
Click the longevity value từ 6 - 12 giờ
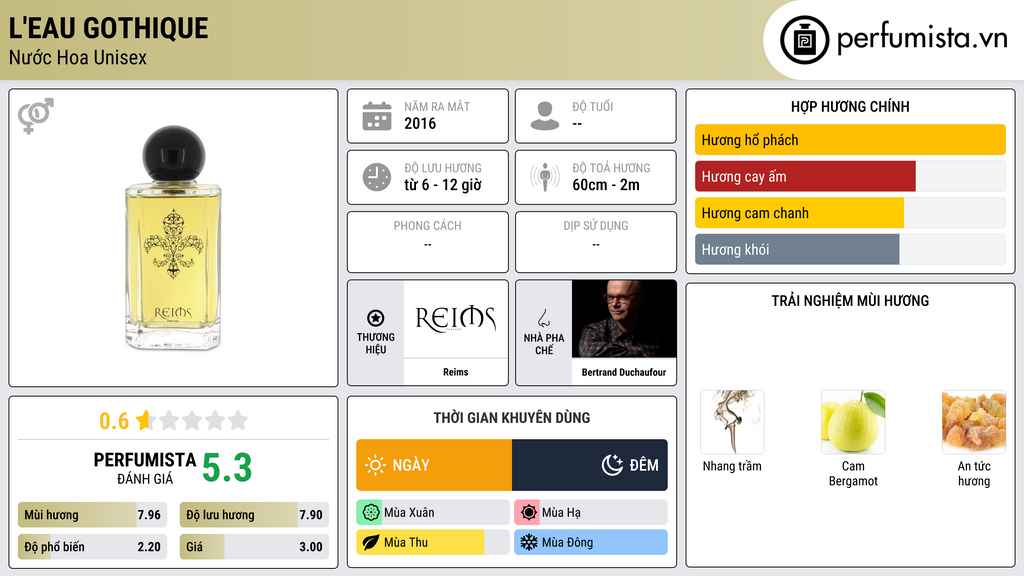[443, 185]
